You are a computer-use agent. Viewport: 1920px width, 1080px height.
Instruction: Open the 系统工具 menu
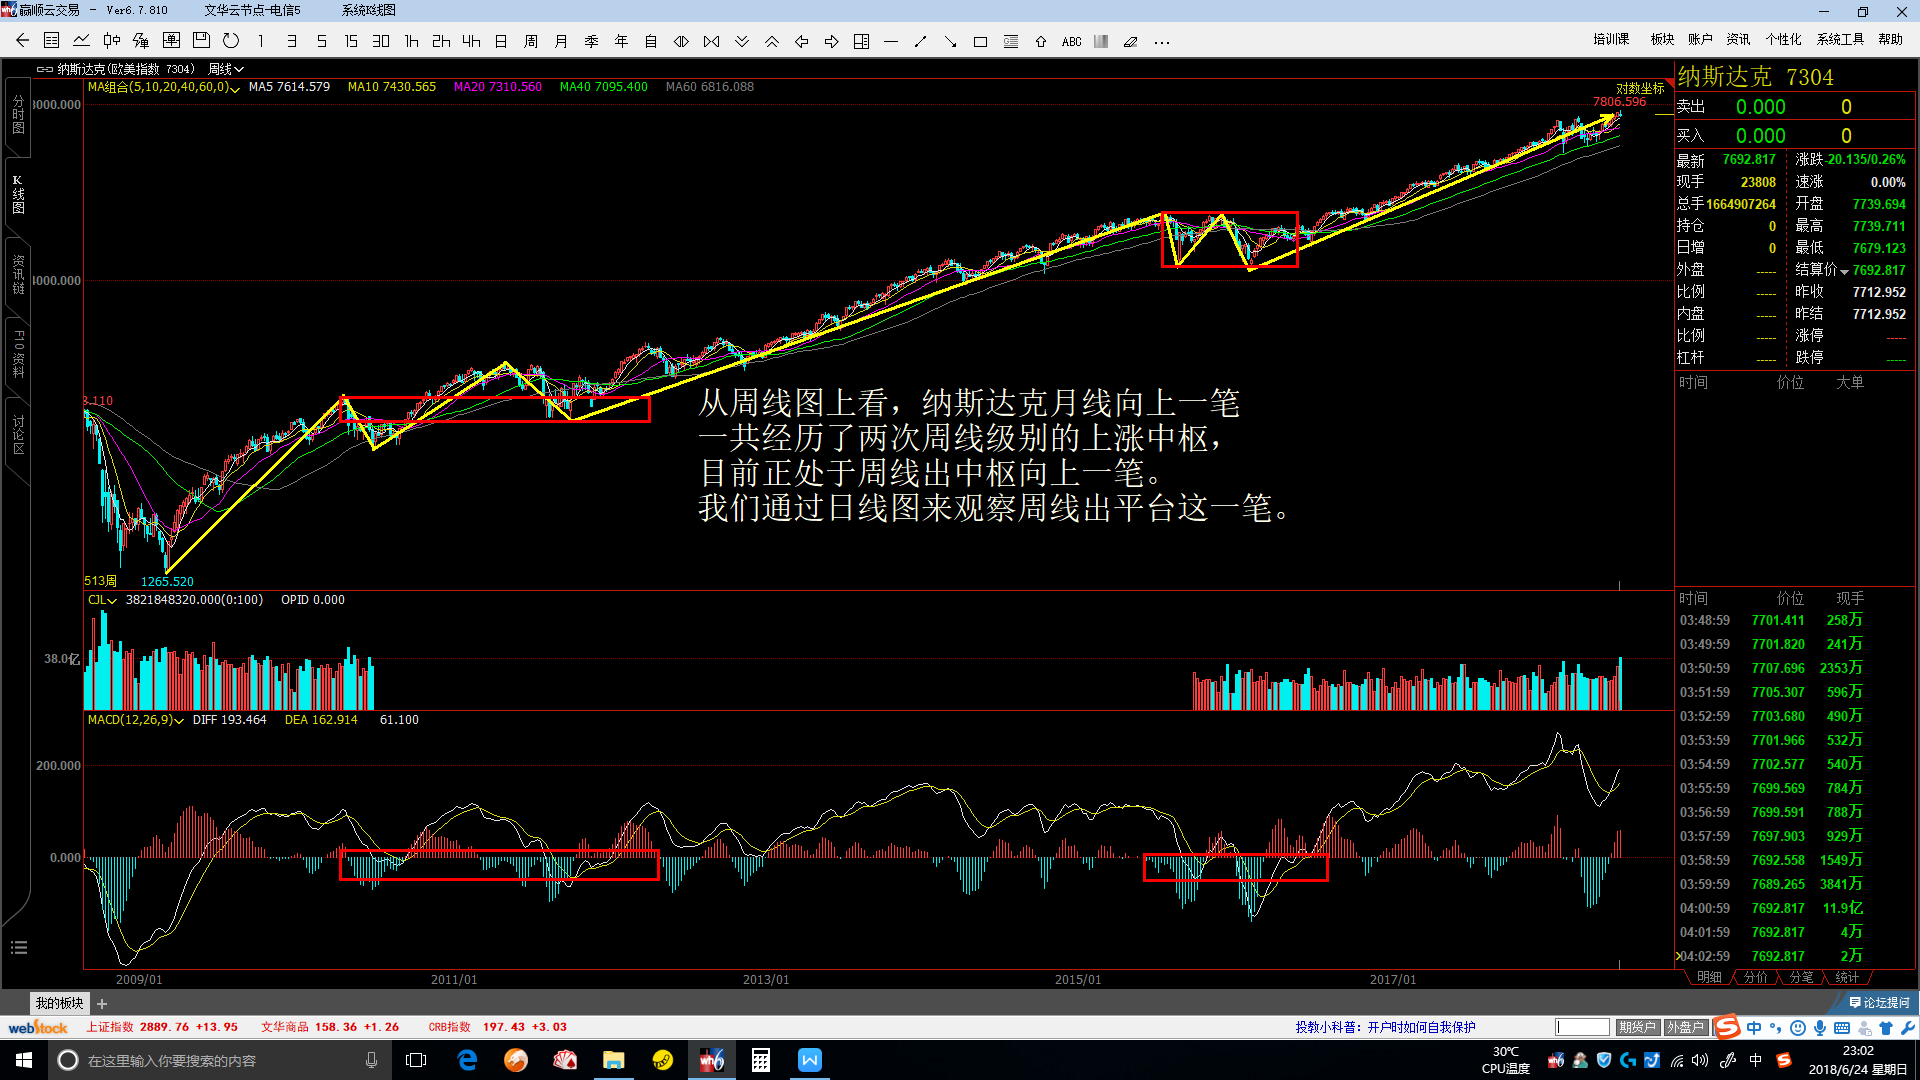coord(1840,39)
